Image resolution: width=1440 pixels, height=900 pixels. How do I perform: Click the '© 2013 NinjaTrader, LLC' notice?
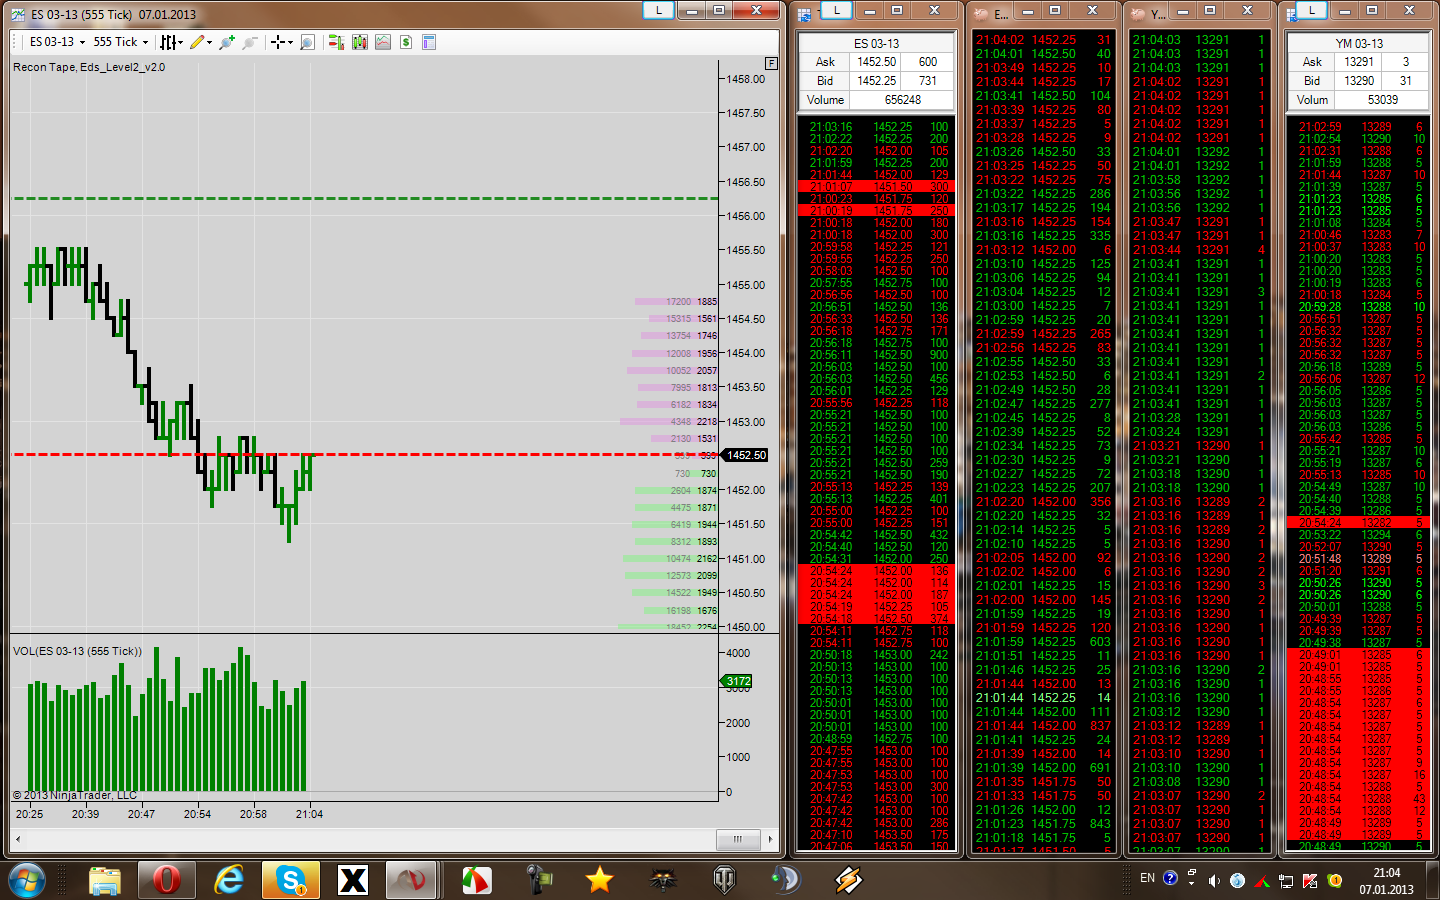point(75,795)
